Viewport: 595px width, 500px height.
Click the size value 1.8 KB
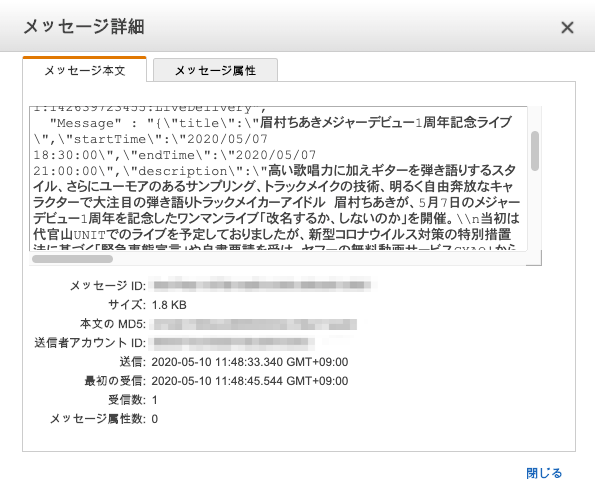169,305
